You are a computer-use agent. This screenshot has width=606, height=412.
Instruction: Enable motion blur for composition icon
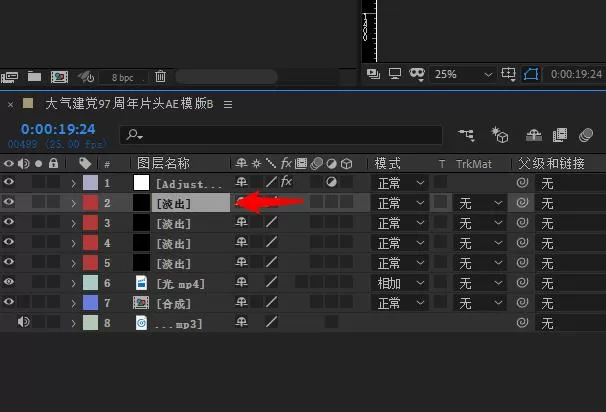pyautogui.click(x=586, y=135)
